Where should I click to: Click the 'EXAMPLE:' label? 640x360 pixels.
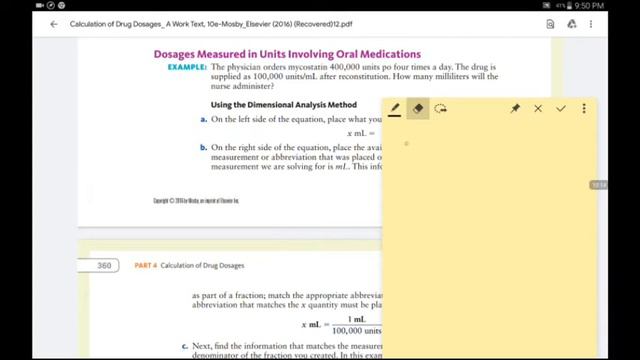[x=187, y=67]
